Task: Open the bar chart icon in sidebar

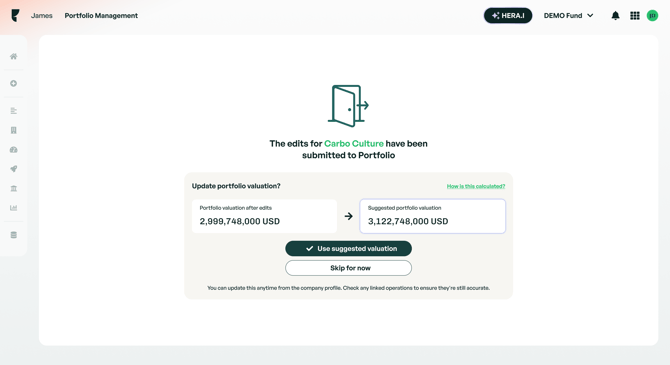Action: [x=14, y=208]
